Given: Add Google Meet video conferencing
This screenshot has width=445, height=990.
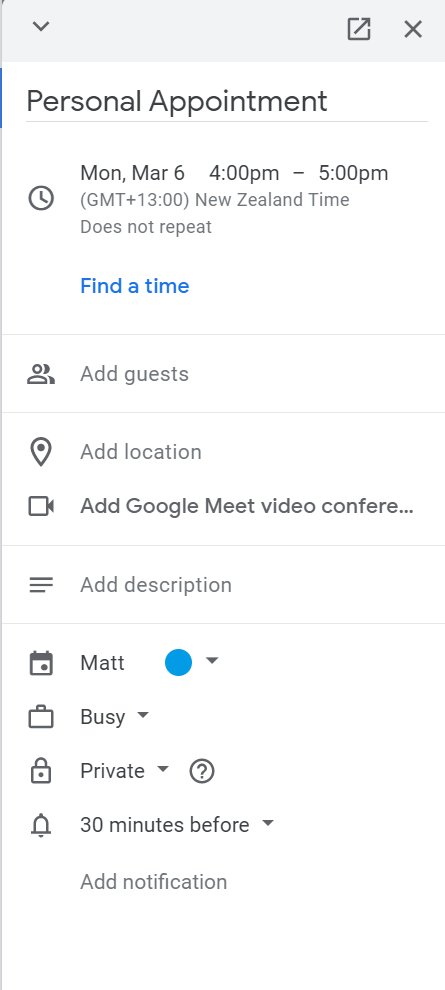Looking at the screenshot, I should [x=247, y=506].
